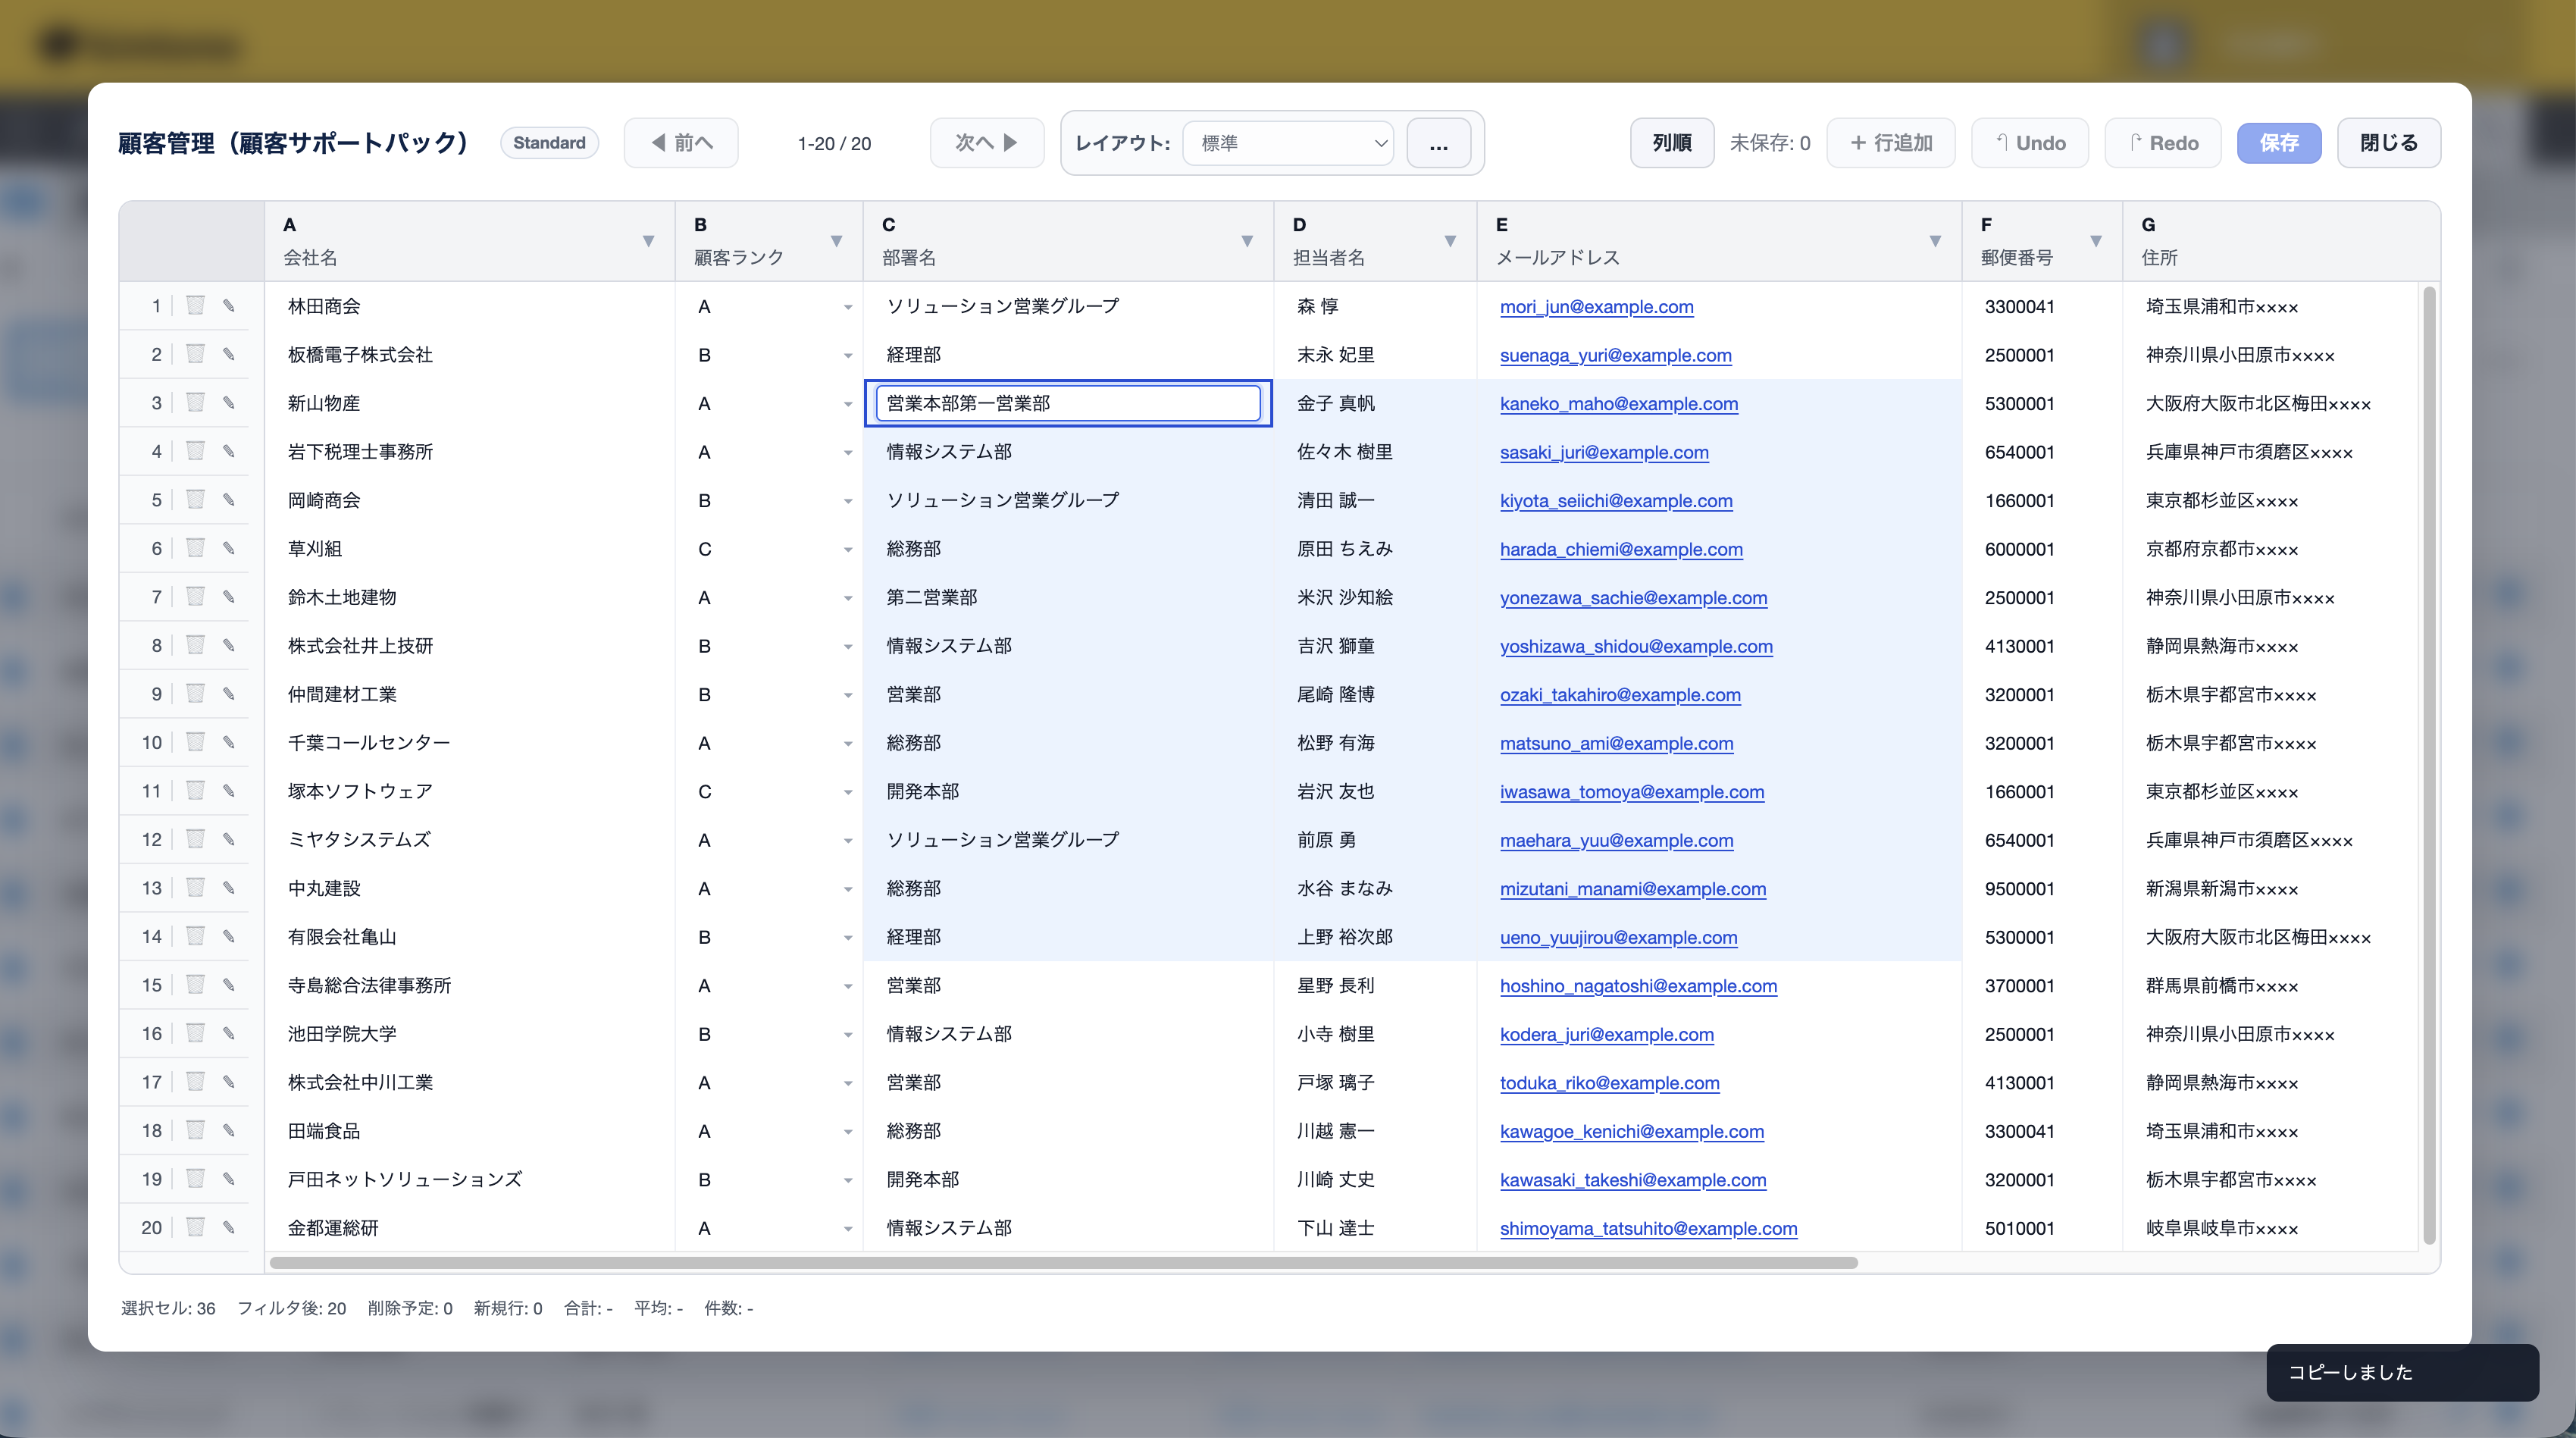The height and width of the screenshot is (1438, 2576).
Task: Open rank dropdown for 林田商会 row
Action: pyautogui.click(x=847, y=307)
